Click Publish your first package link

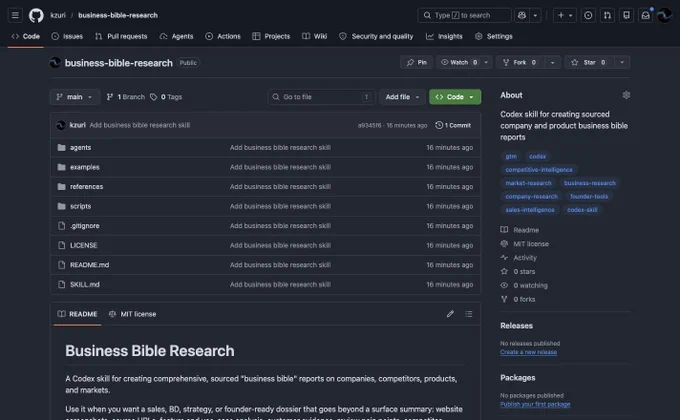click(x=535, y=404)
